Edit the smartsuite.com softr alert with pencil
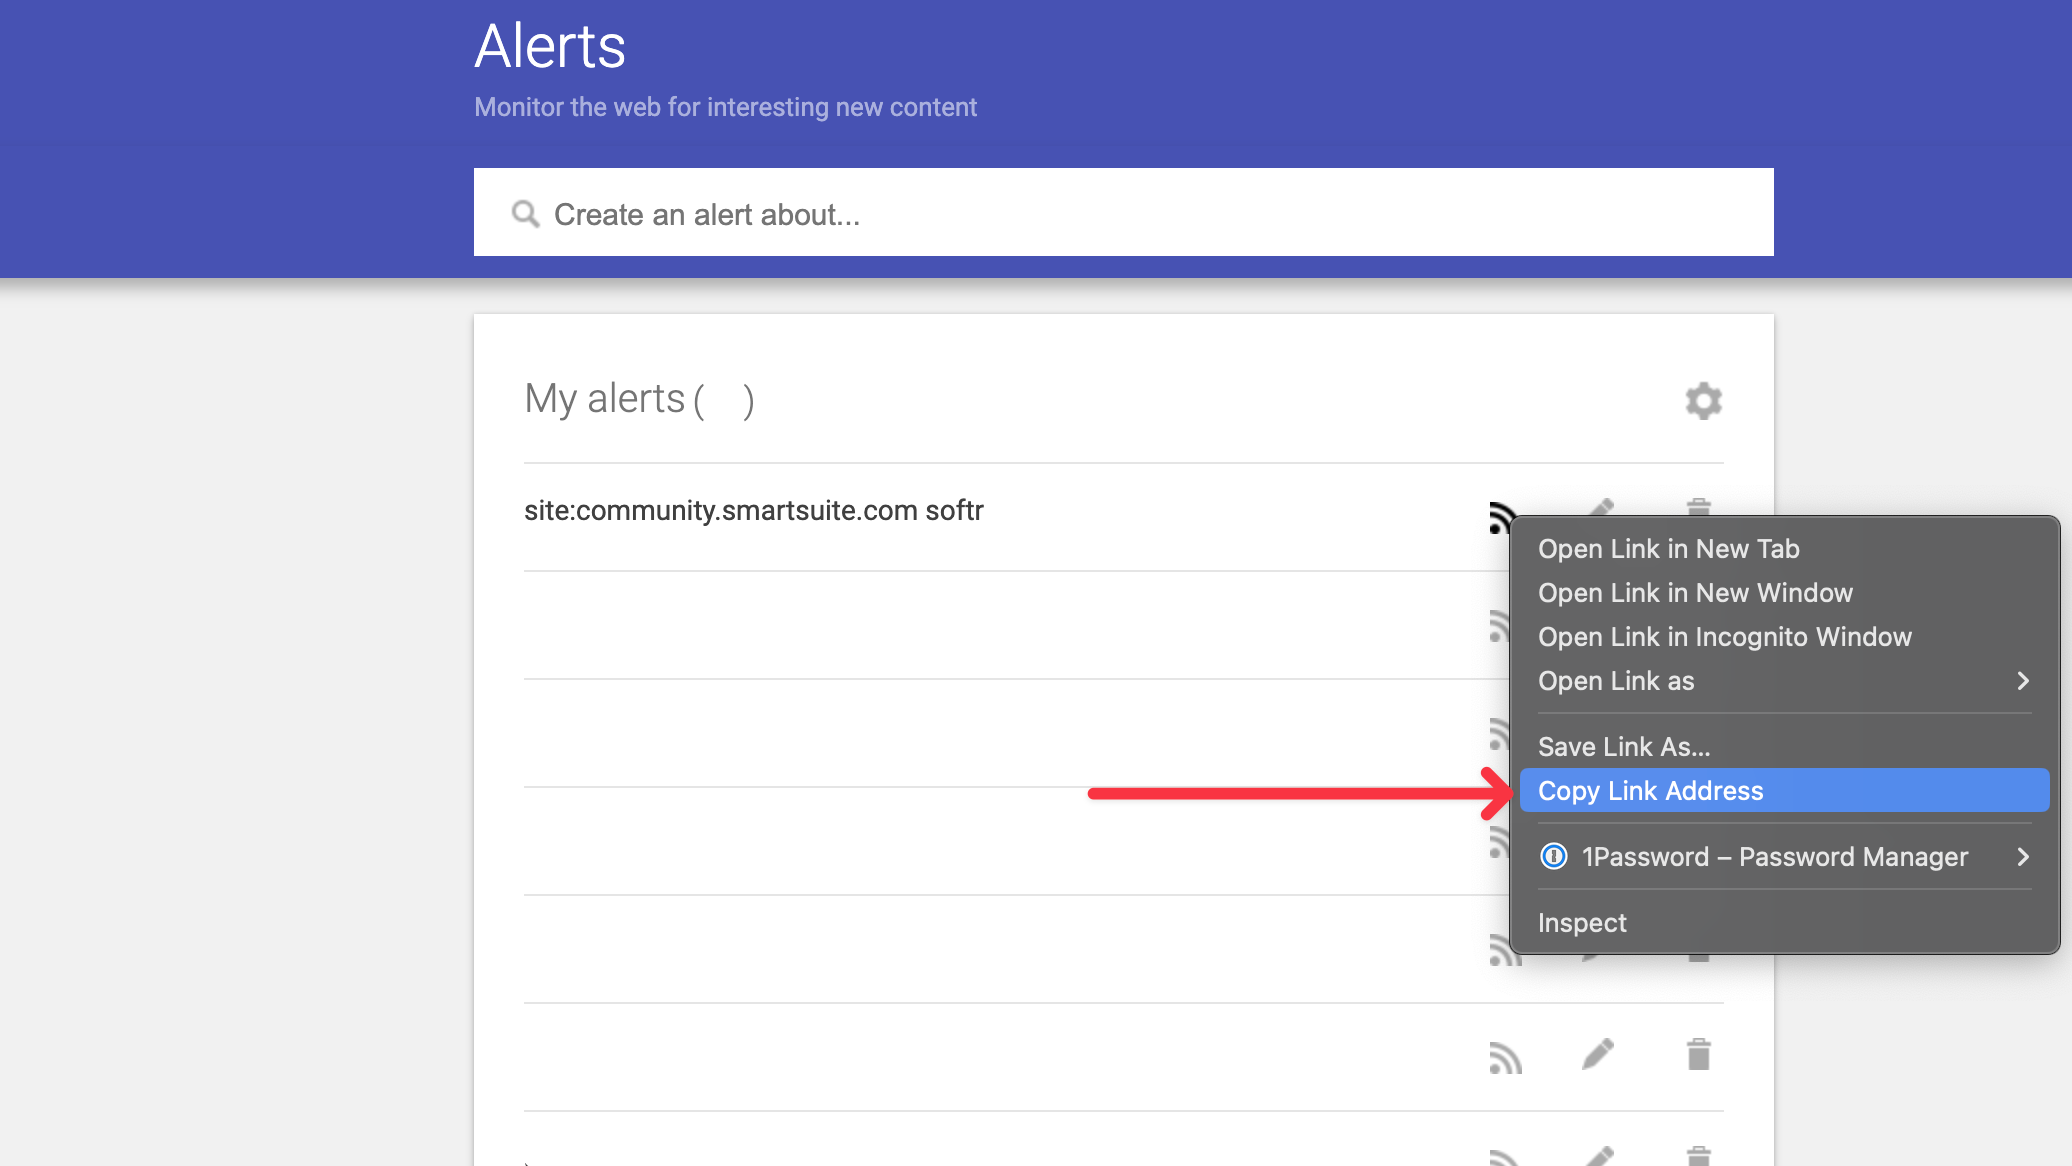This screenshot has width=2072, height=1166. point(1601,507)
